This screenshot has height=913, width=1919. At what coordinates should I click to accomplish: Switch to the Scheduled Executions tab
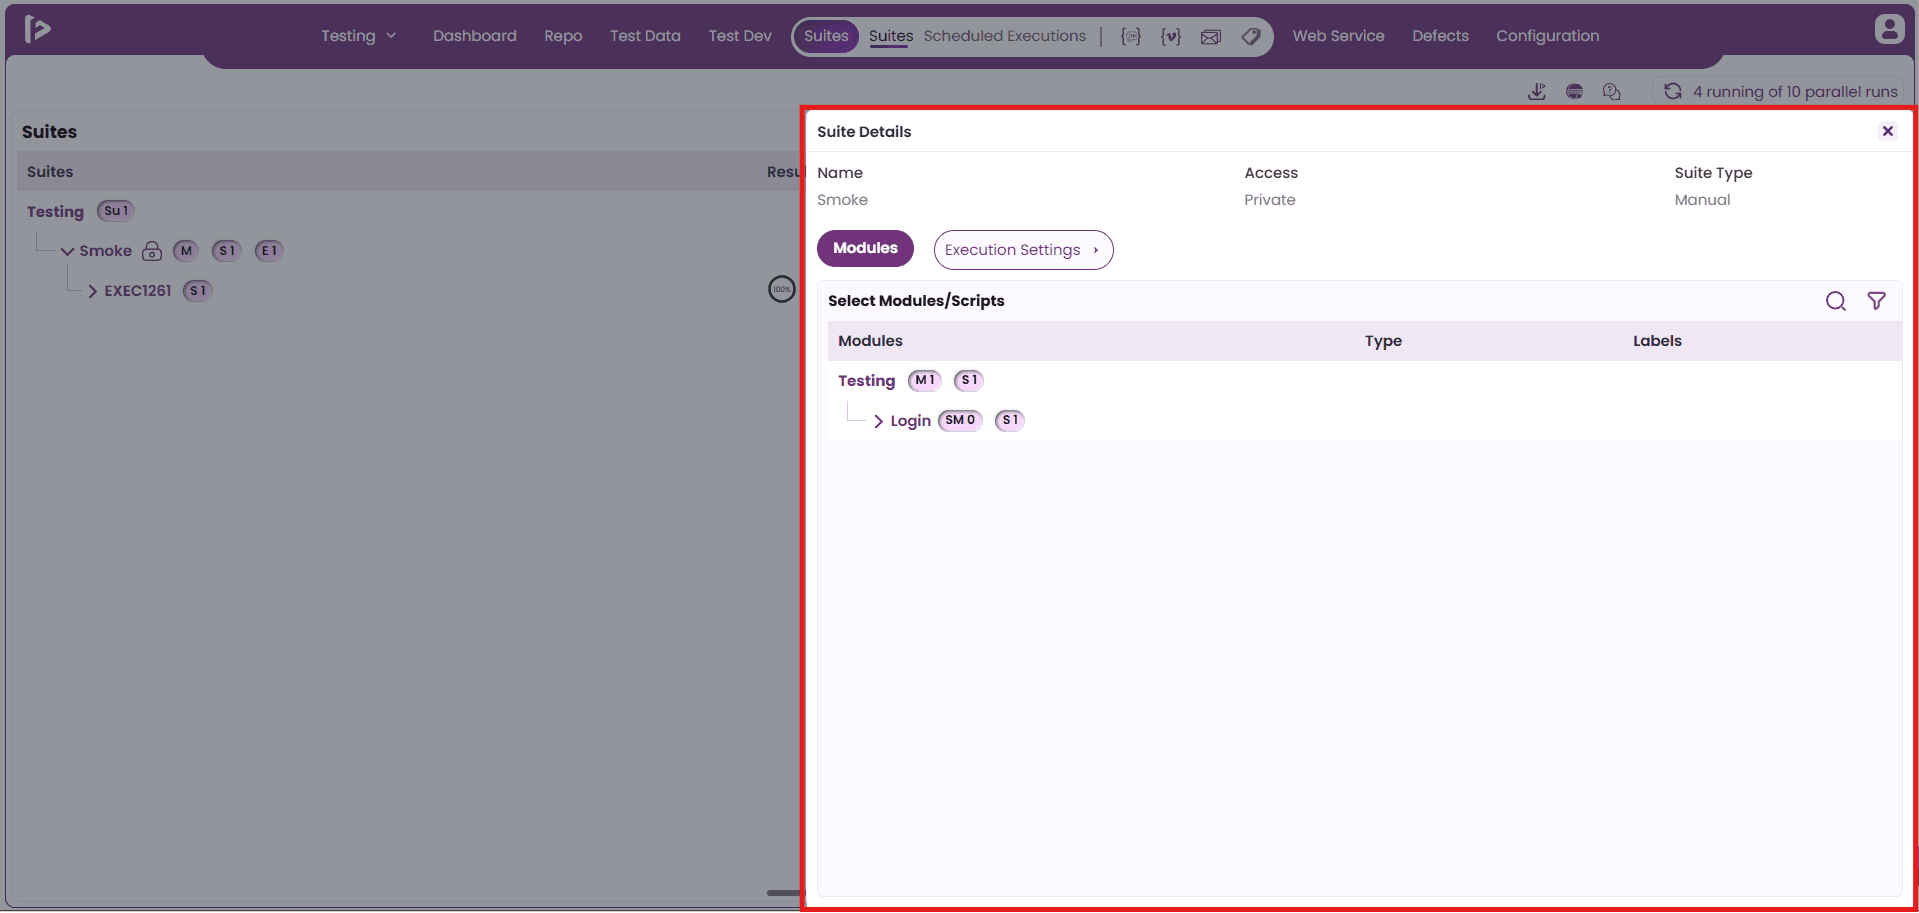click(1004, 36)
